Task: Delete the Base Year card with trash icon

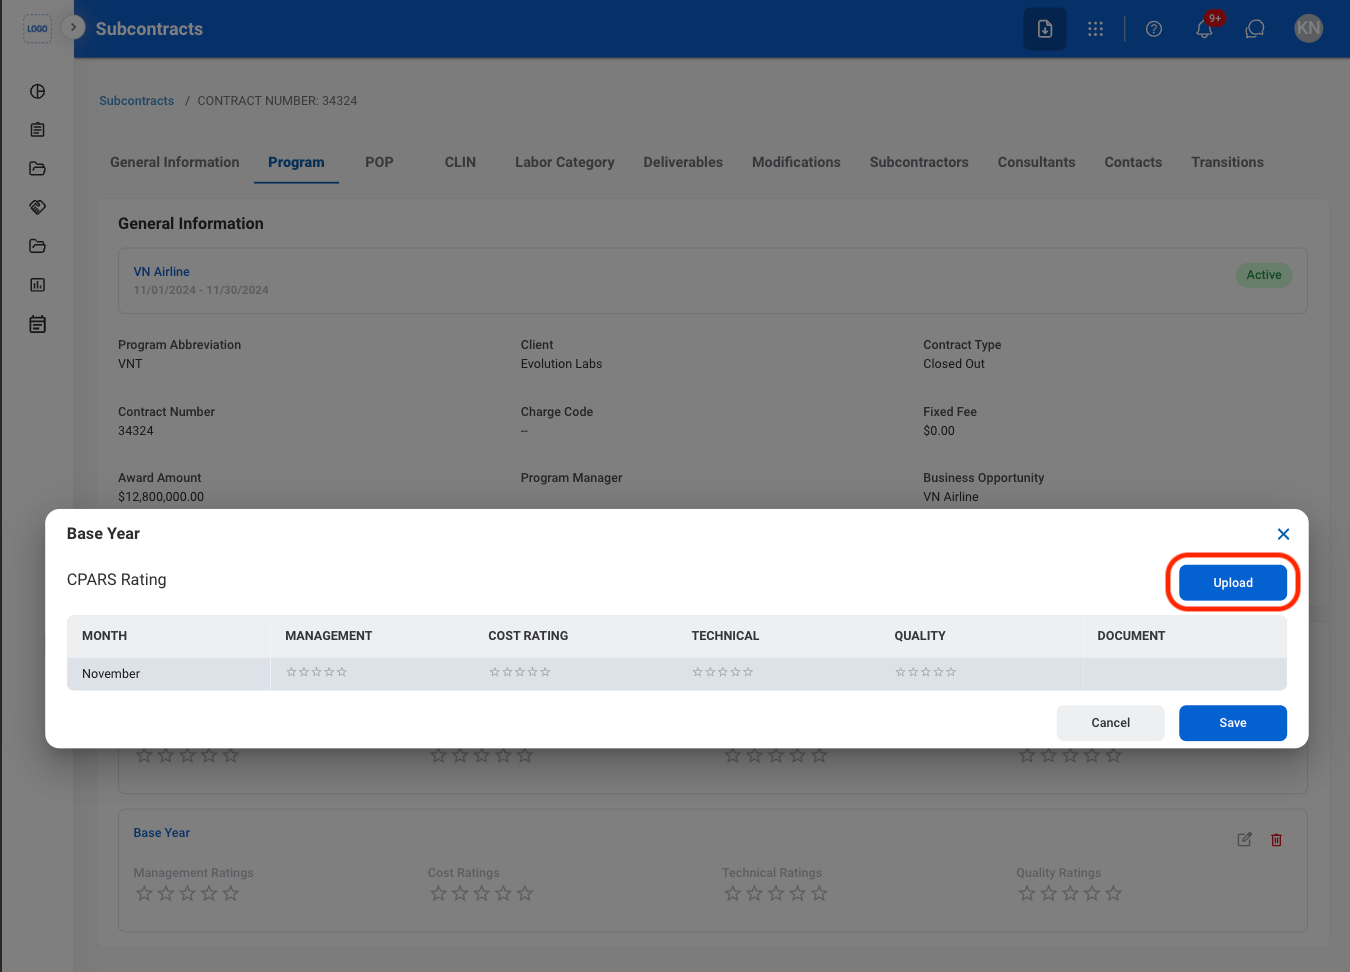Action: [x=1276, y=840]
